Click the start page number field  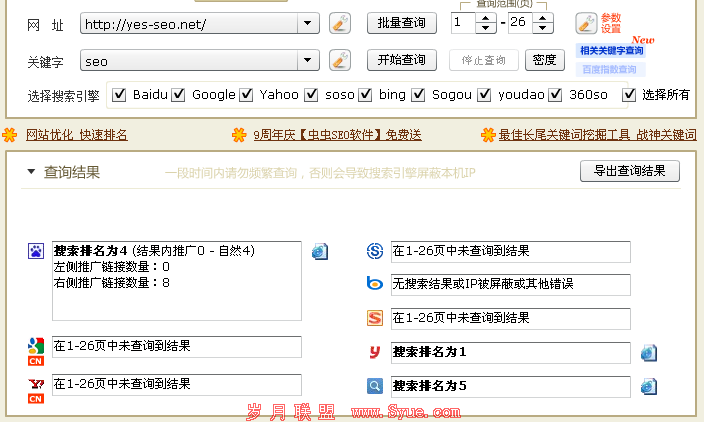click(x=463, y=23)
